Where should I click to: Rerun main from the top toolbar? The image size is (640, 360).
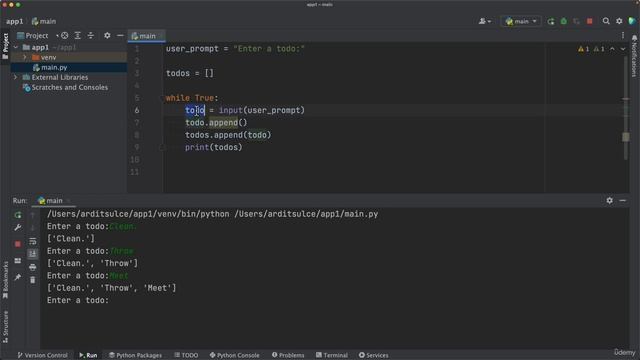[551, 21]
